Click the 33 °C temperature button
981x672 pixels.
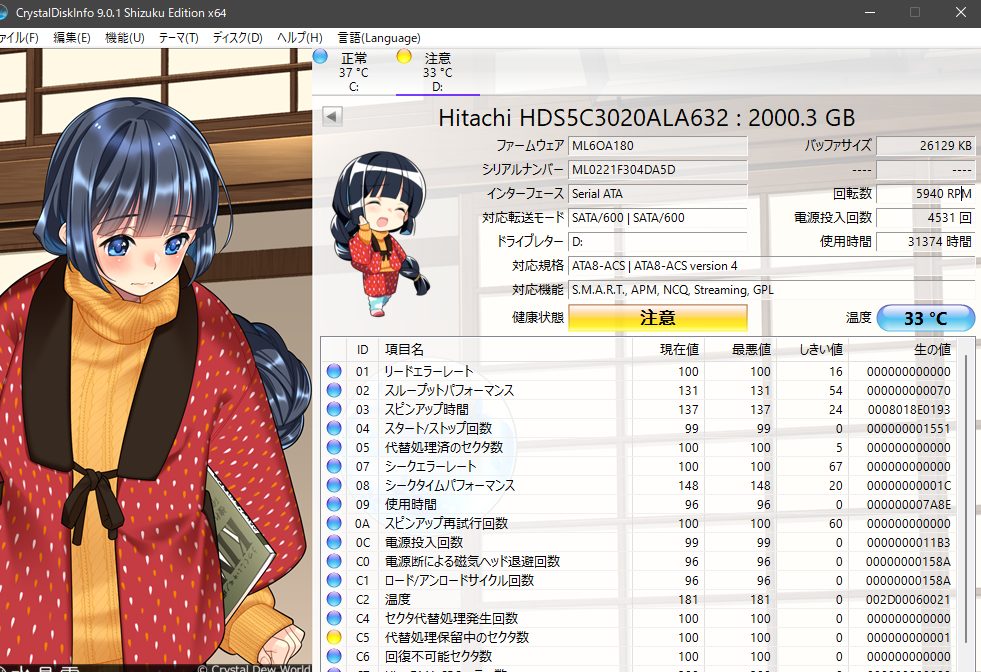pyautogui.click(x=925, y=318)
